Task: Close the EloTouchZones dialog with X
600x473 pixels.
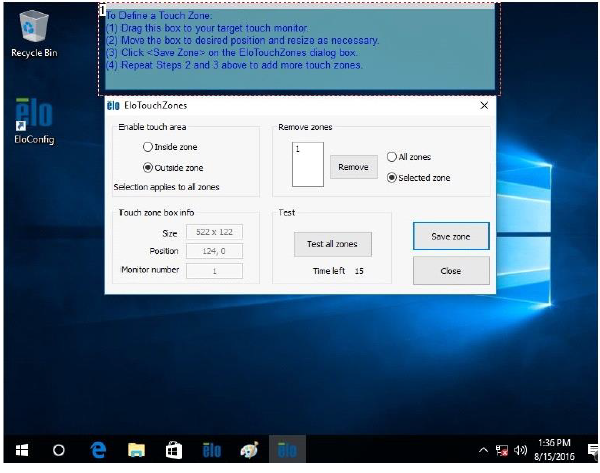Action: tap(484, 106)
